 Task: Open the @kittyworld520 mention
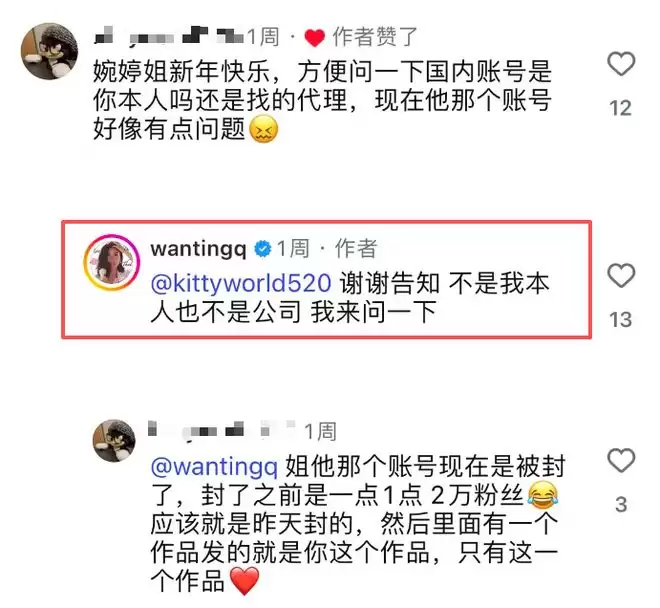(x=241, y=283)
